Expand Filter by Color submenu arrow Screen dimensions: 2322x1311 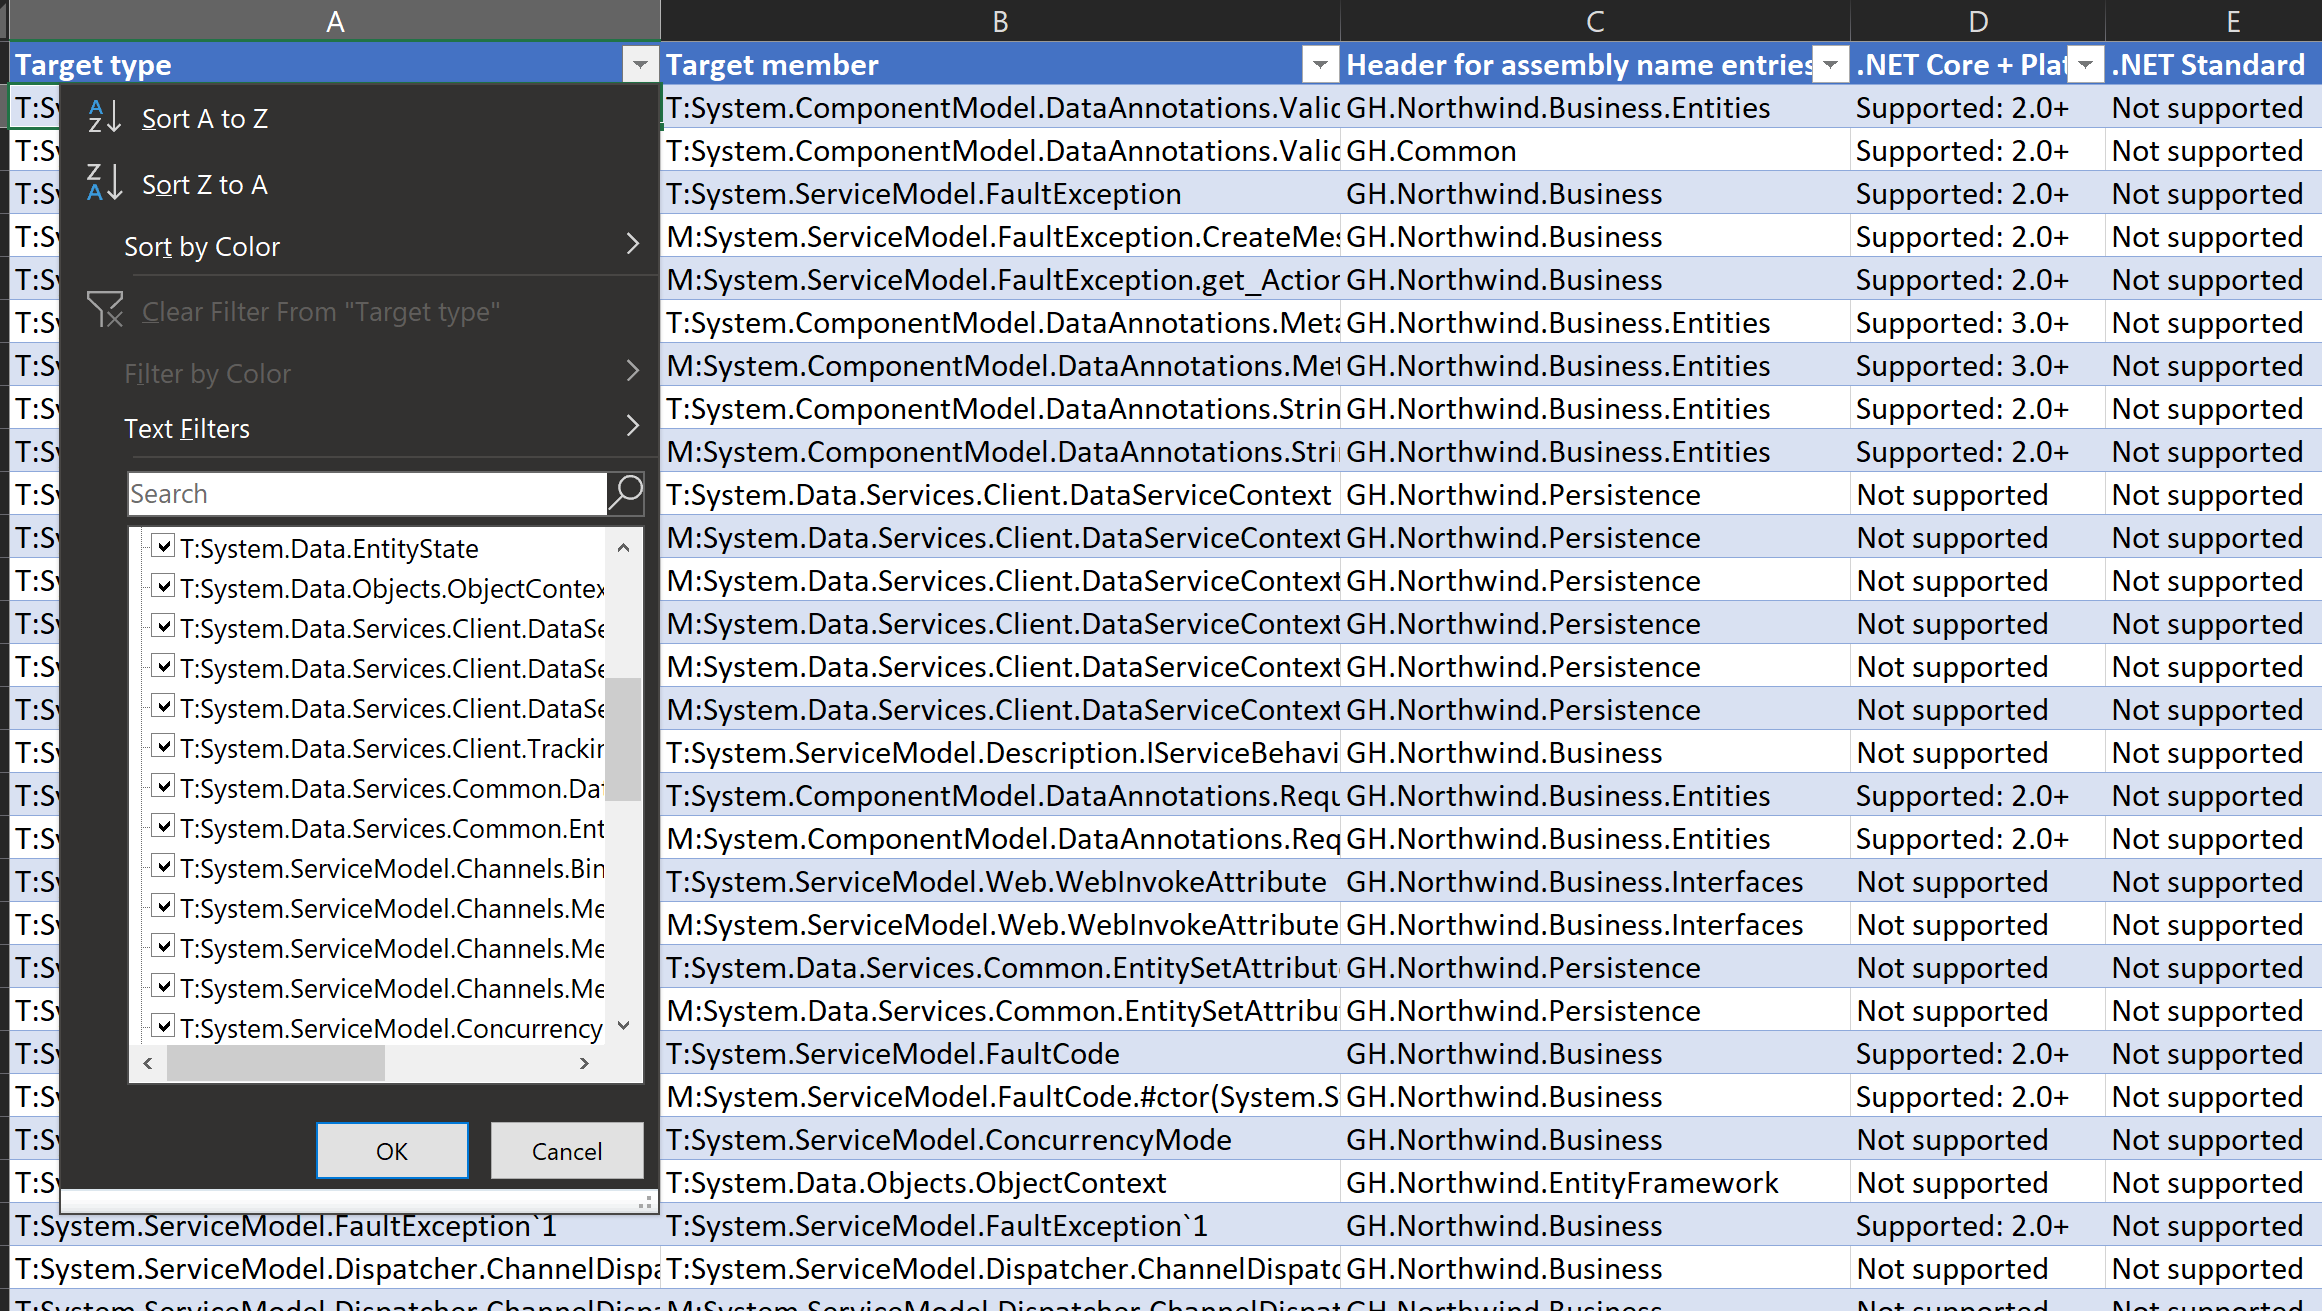pos(632,371)
